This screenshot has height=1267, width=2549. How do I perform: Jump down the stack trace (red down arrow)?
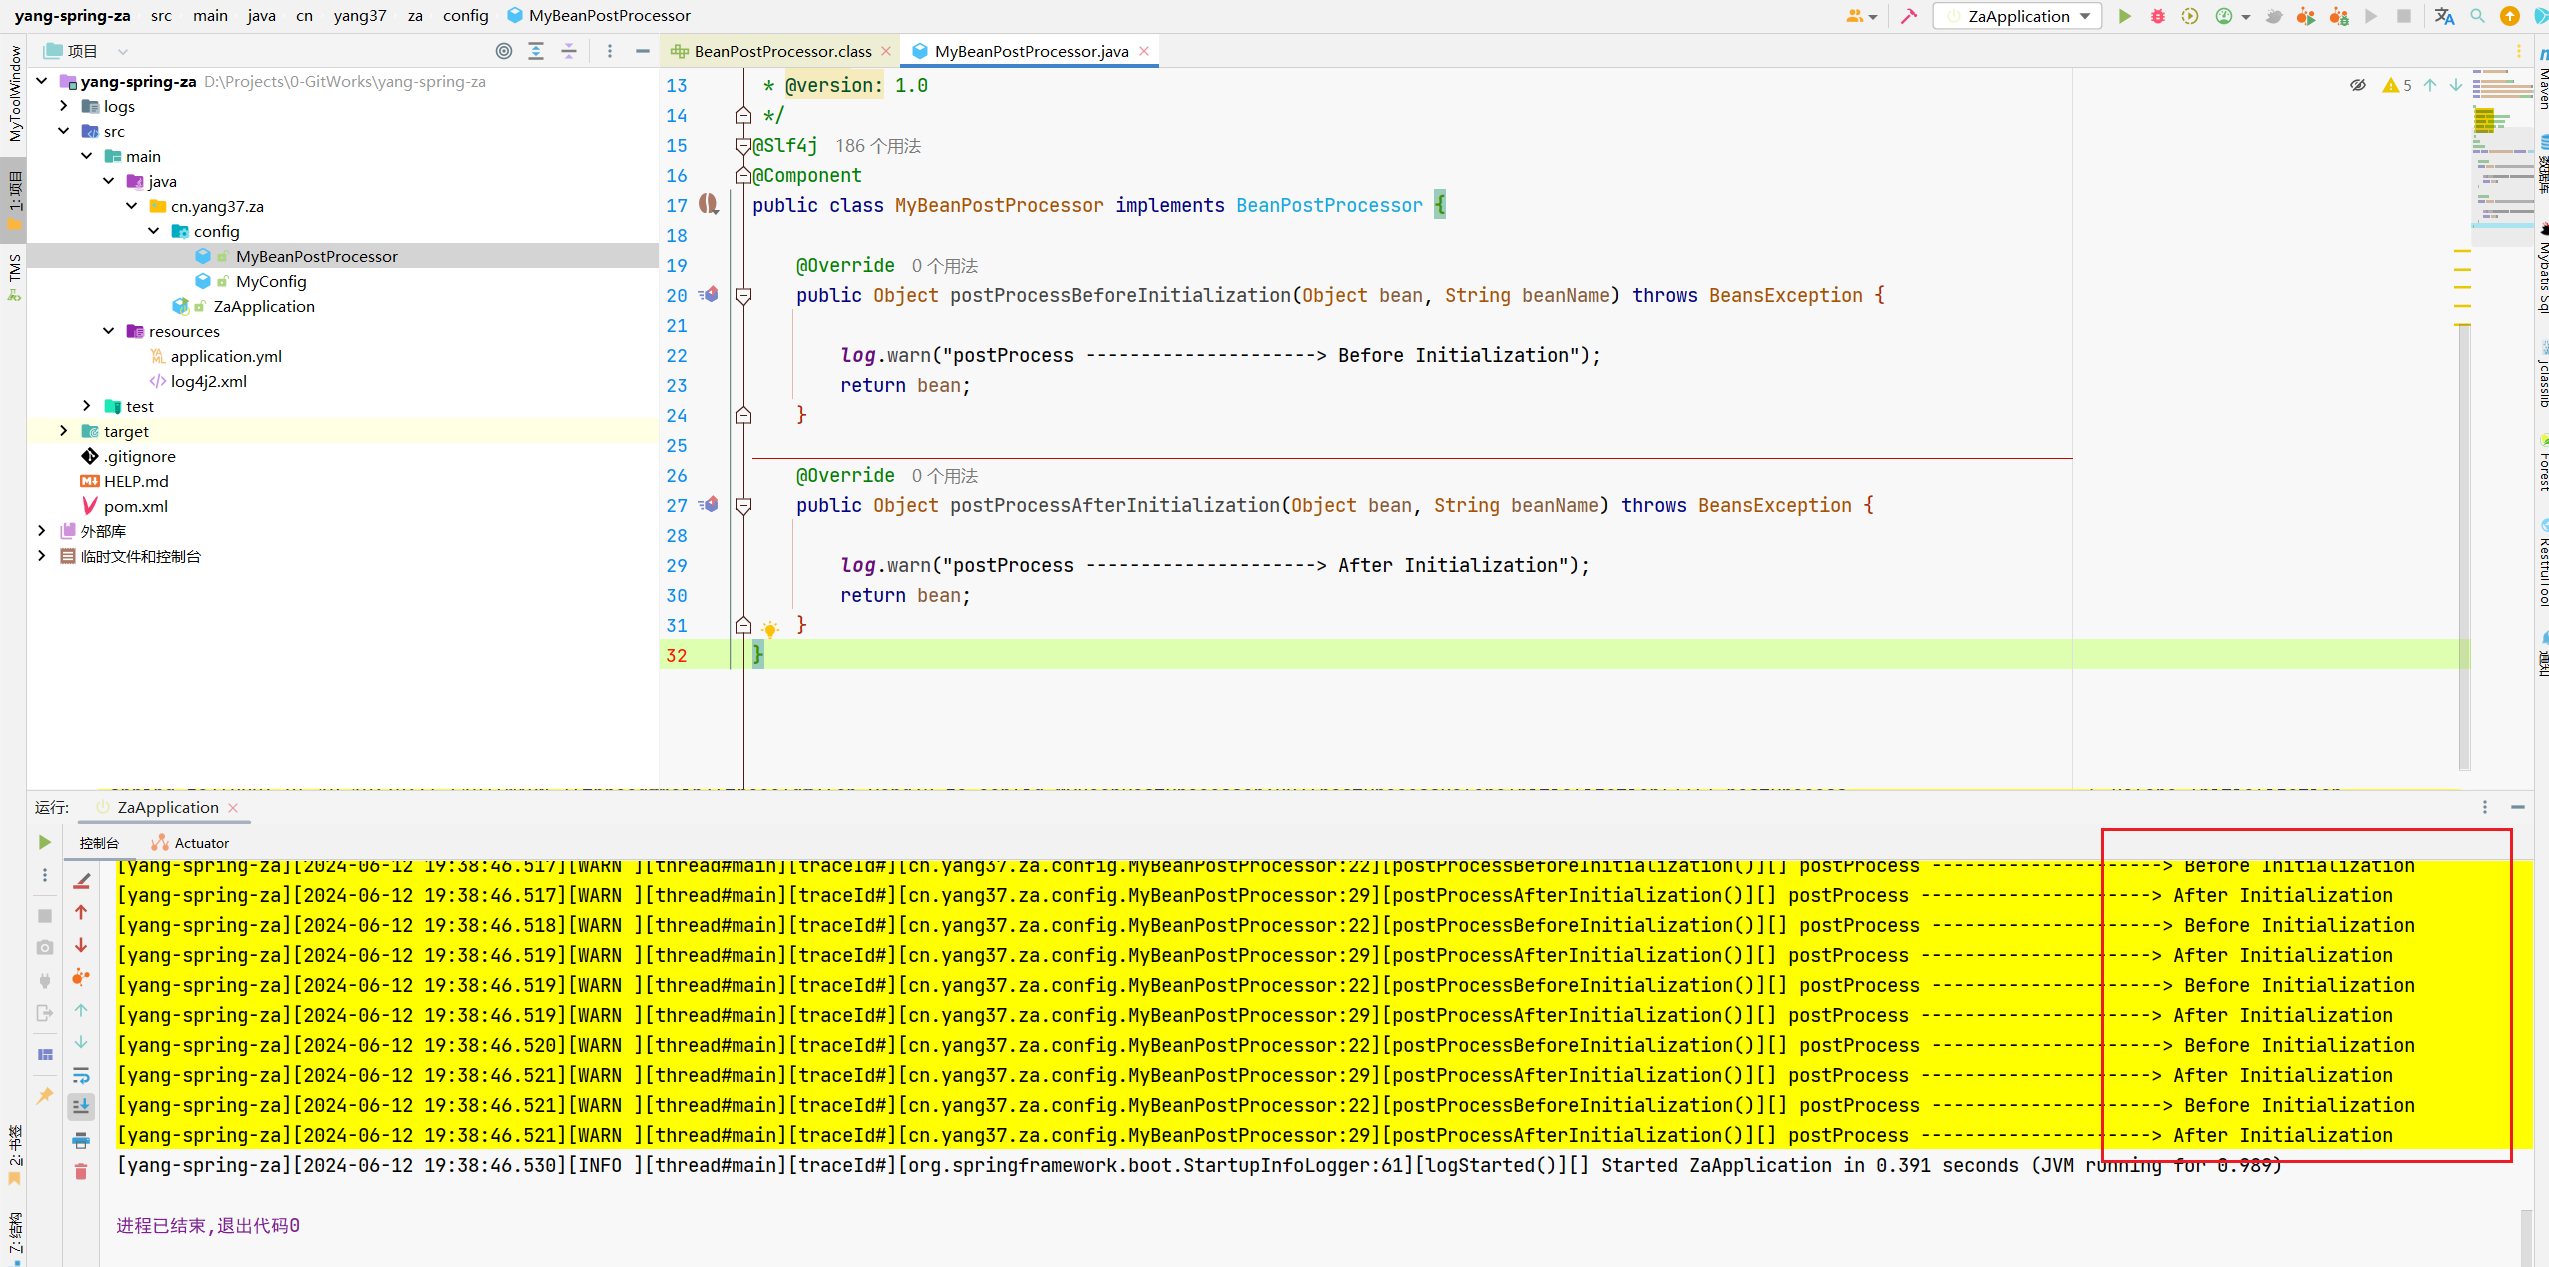click(x=81, y=945)
